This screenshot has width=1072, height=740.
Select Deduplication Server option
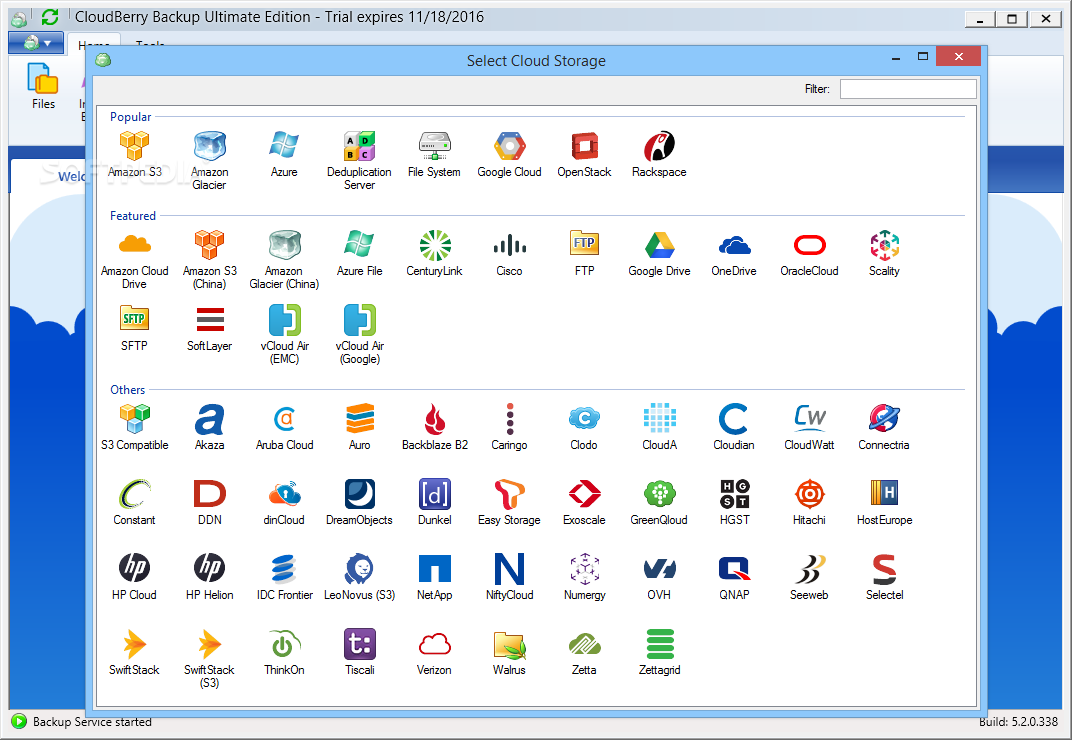pyautogui.click(x=359, y=161)
